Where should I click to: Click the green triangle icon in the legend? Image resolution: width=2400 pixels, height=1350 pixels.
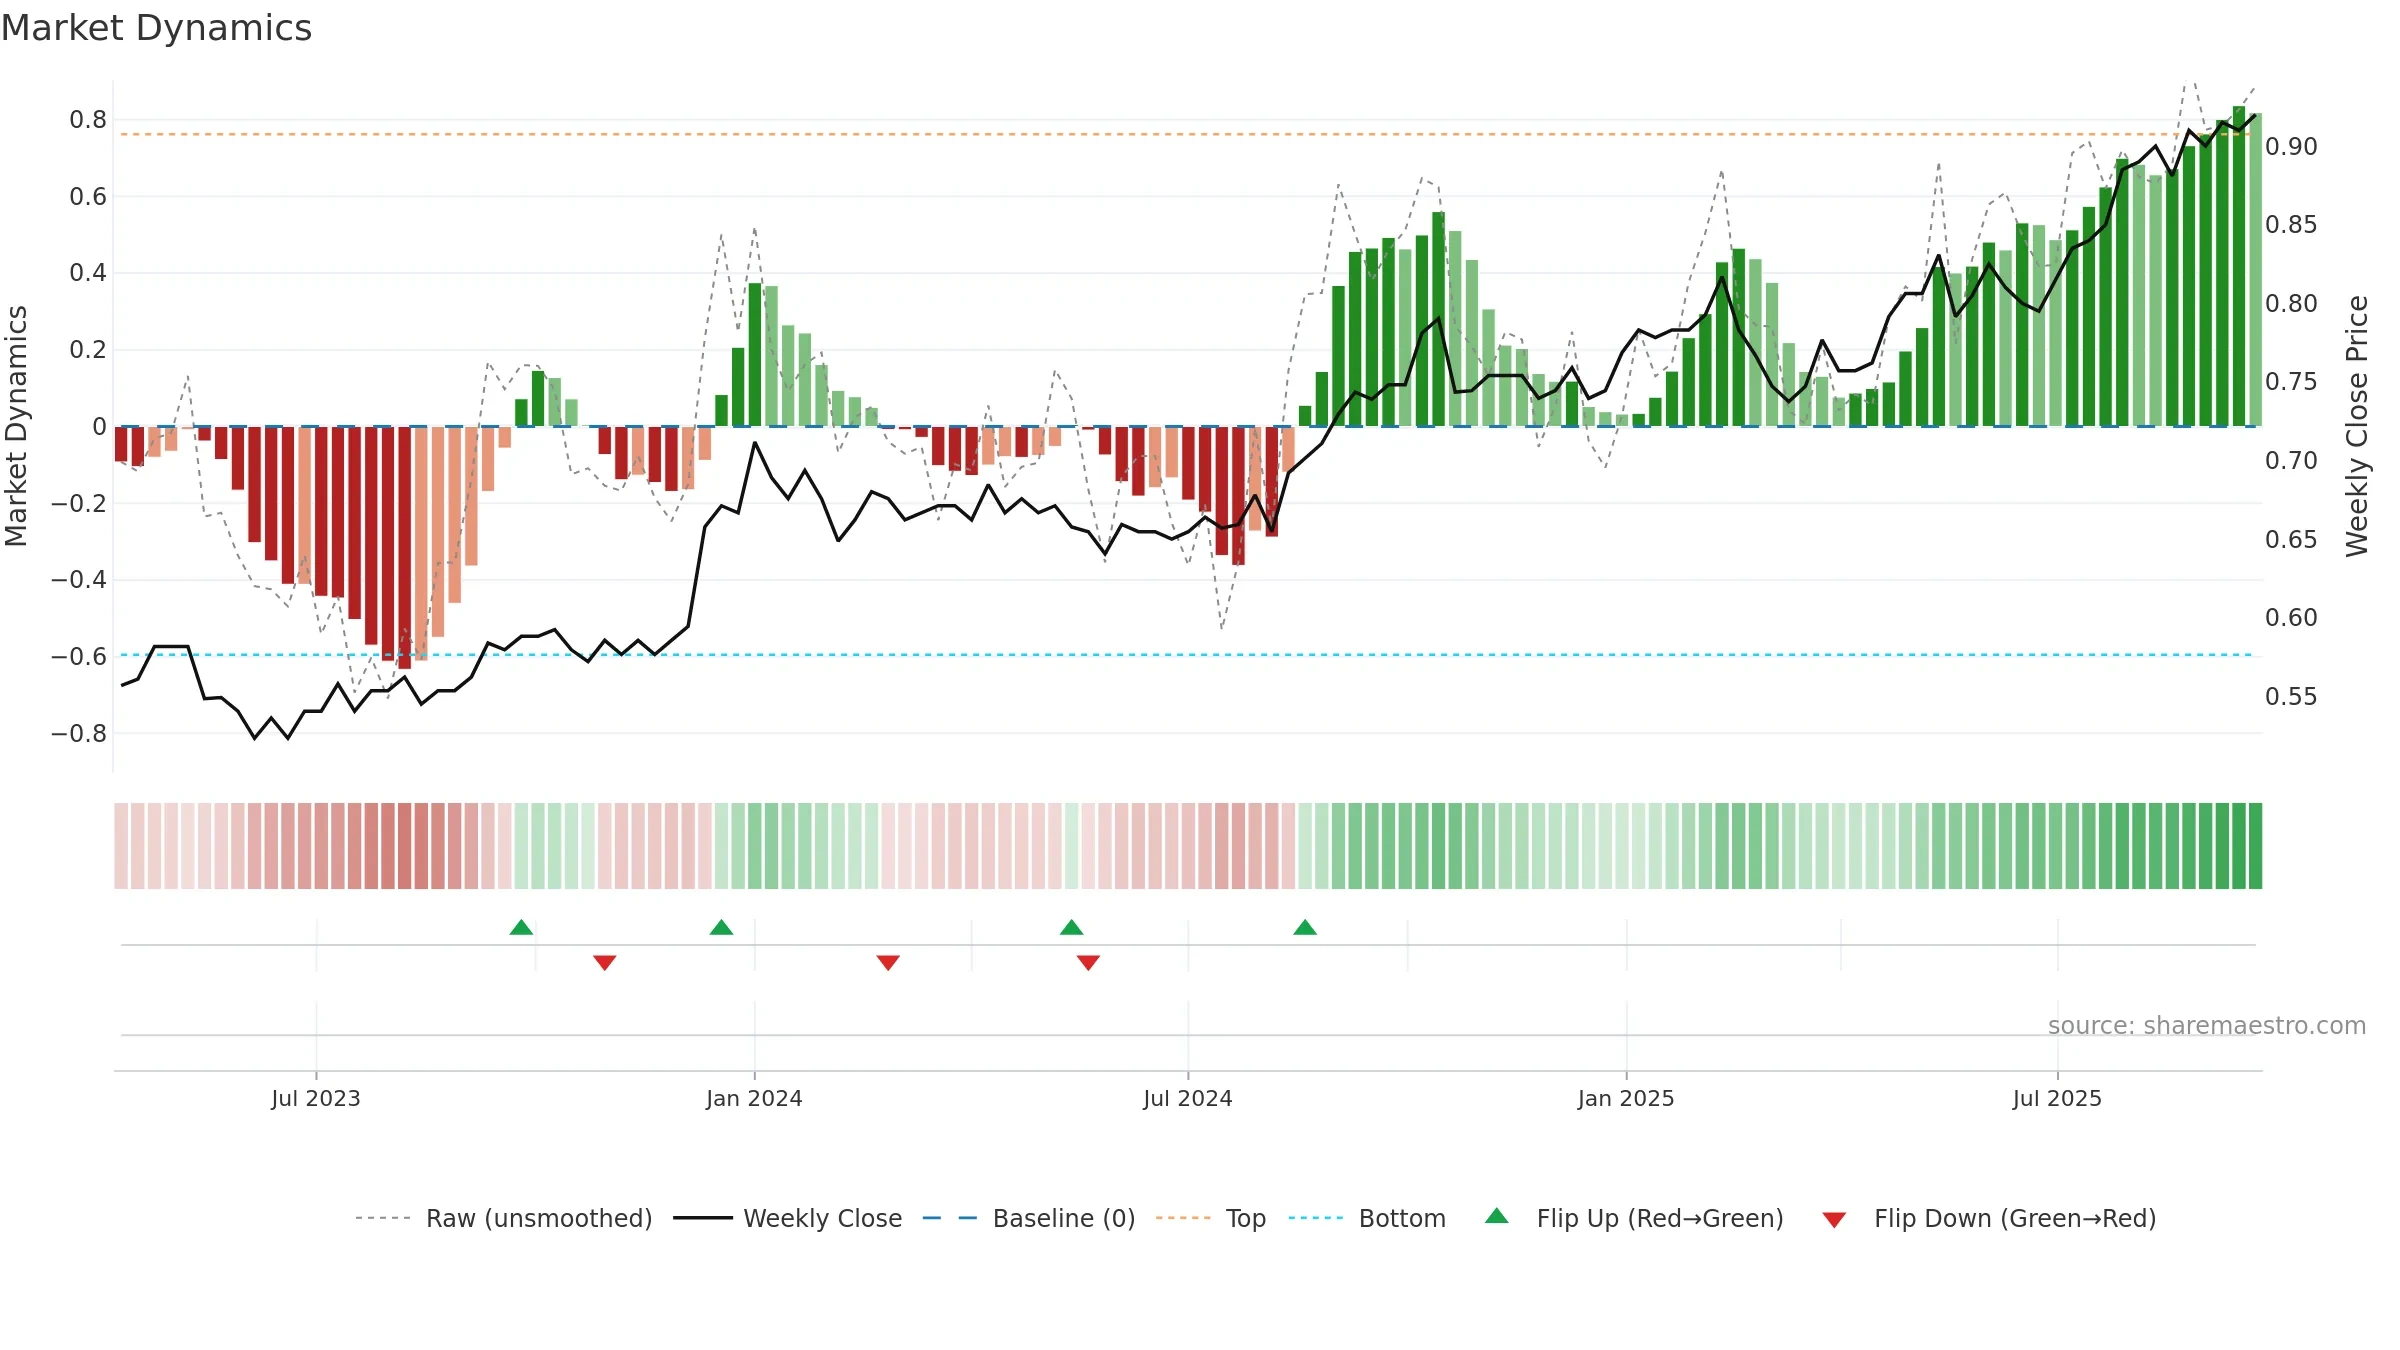[1497, 1216]
